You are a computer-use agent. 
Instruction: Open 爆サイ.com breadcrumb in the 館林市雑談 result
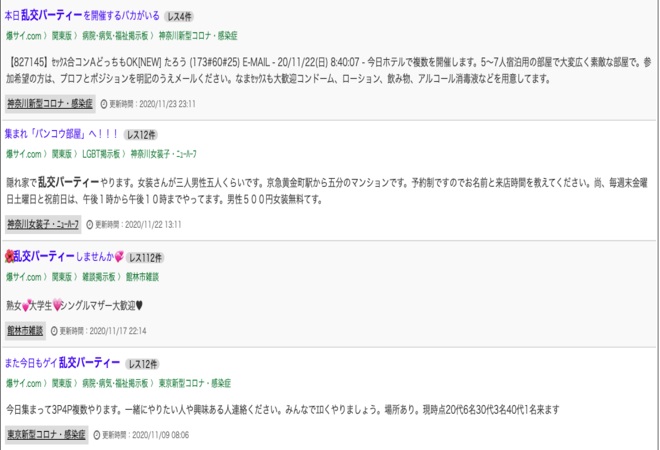tap(24, 277)
